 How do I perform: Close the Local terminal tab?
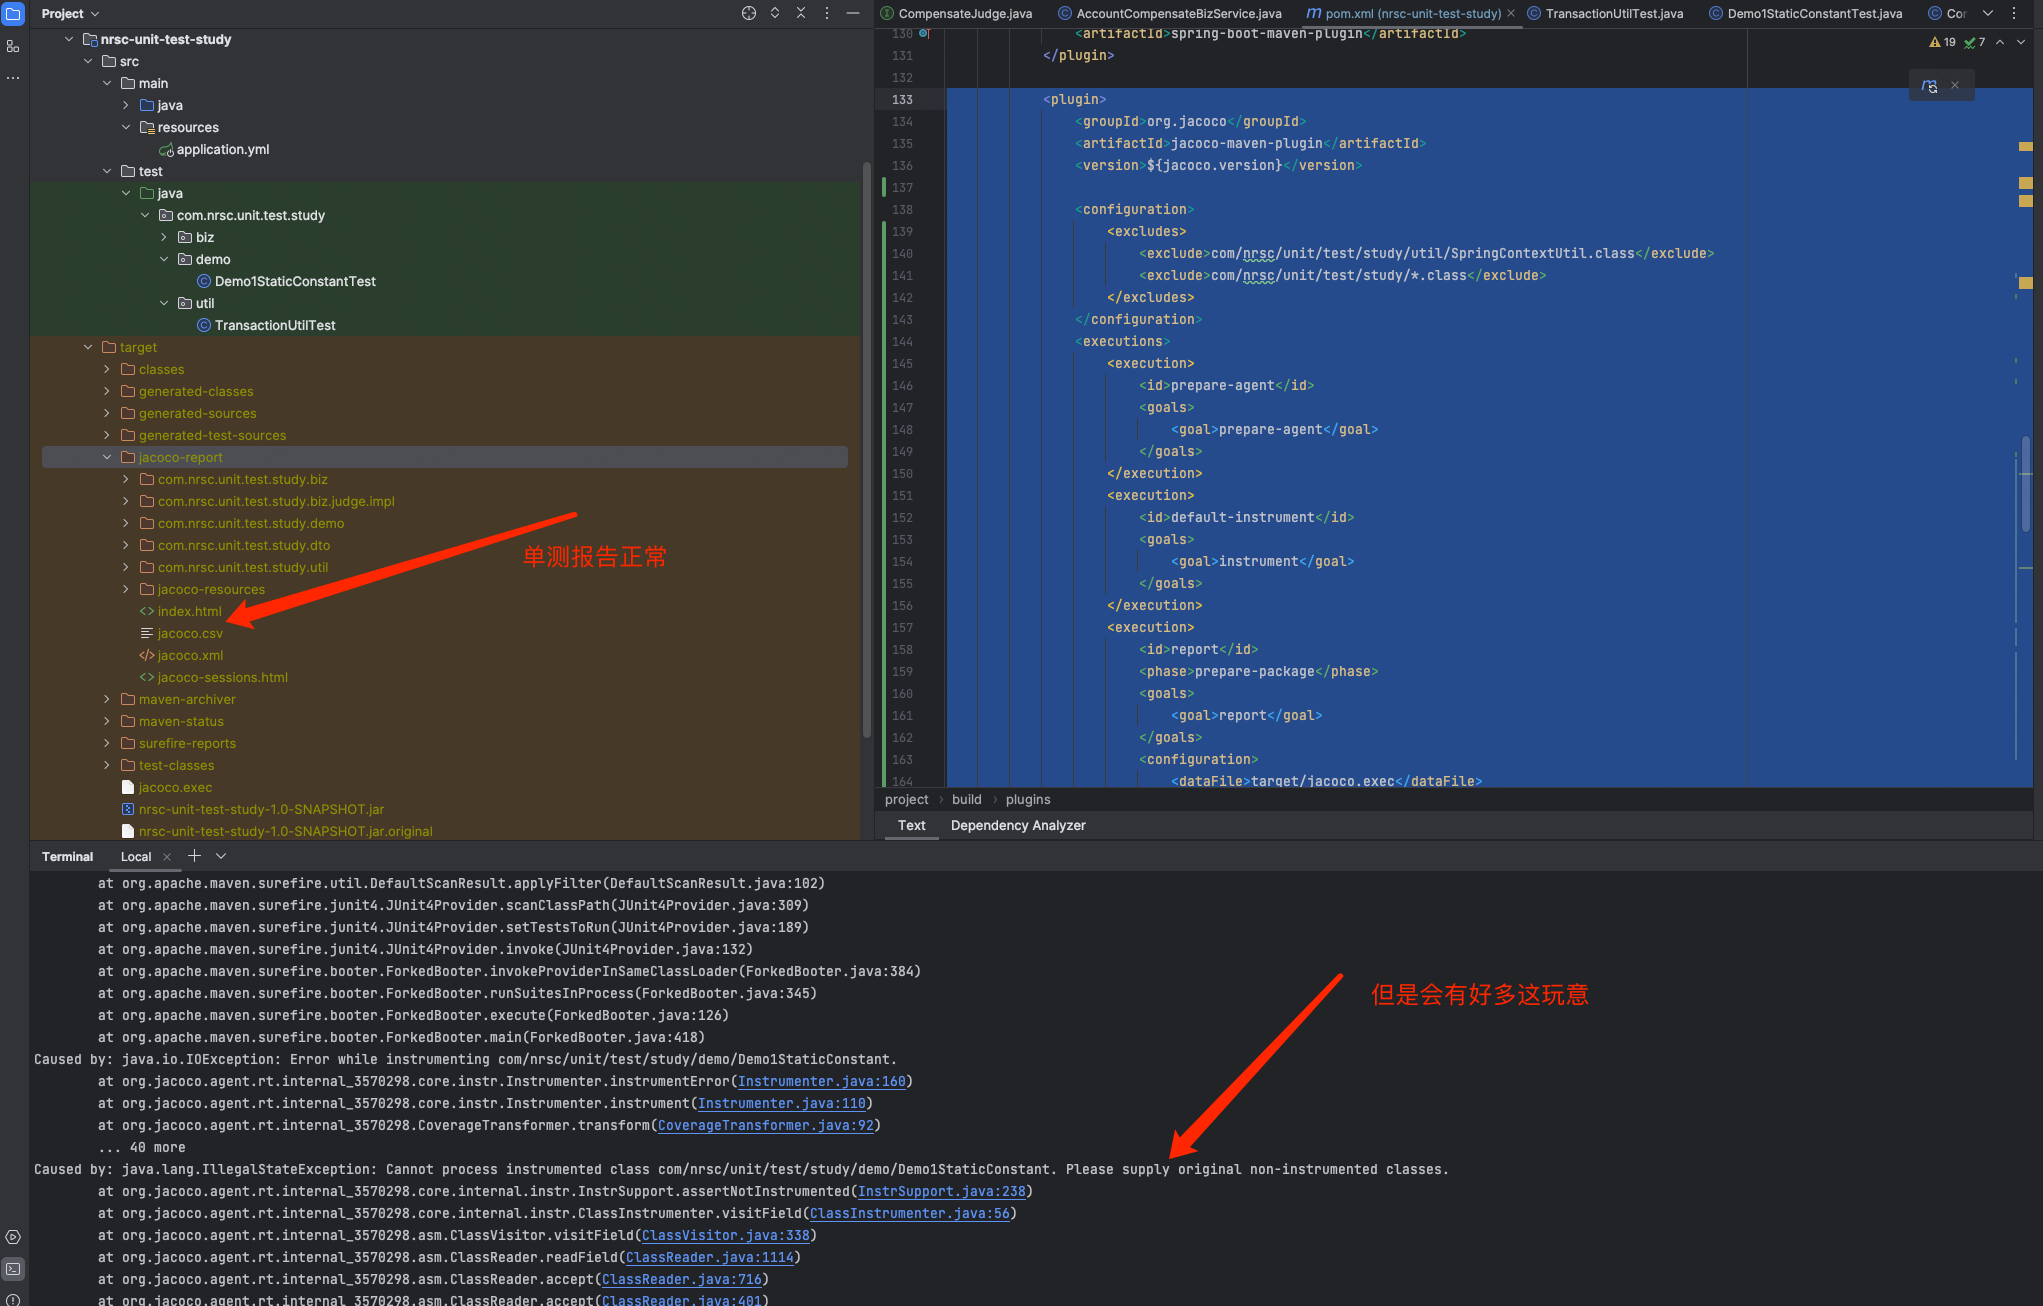point(167,857)
